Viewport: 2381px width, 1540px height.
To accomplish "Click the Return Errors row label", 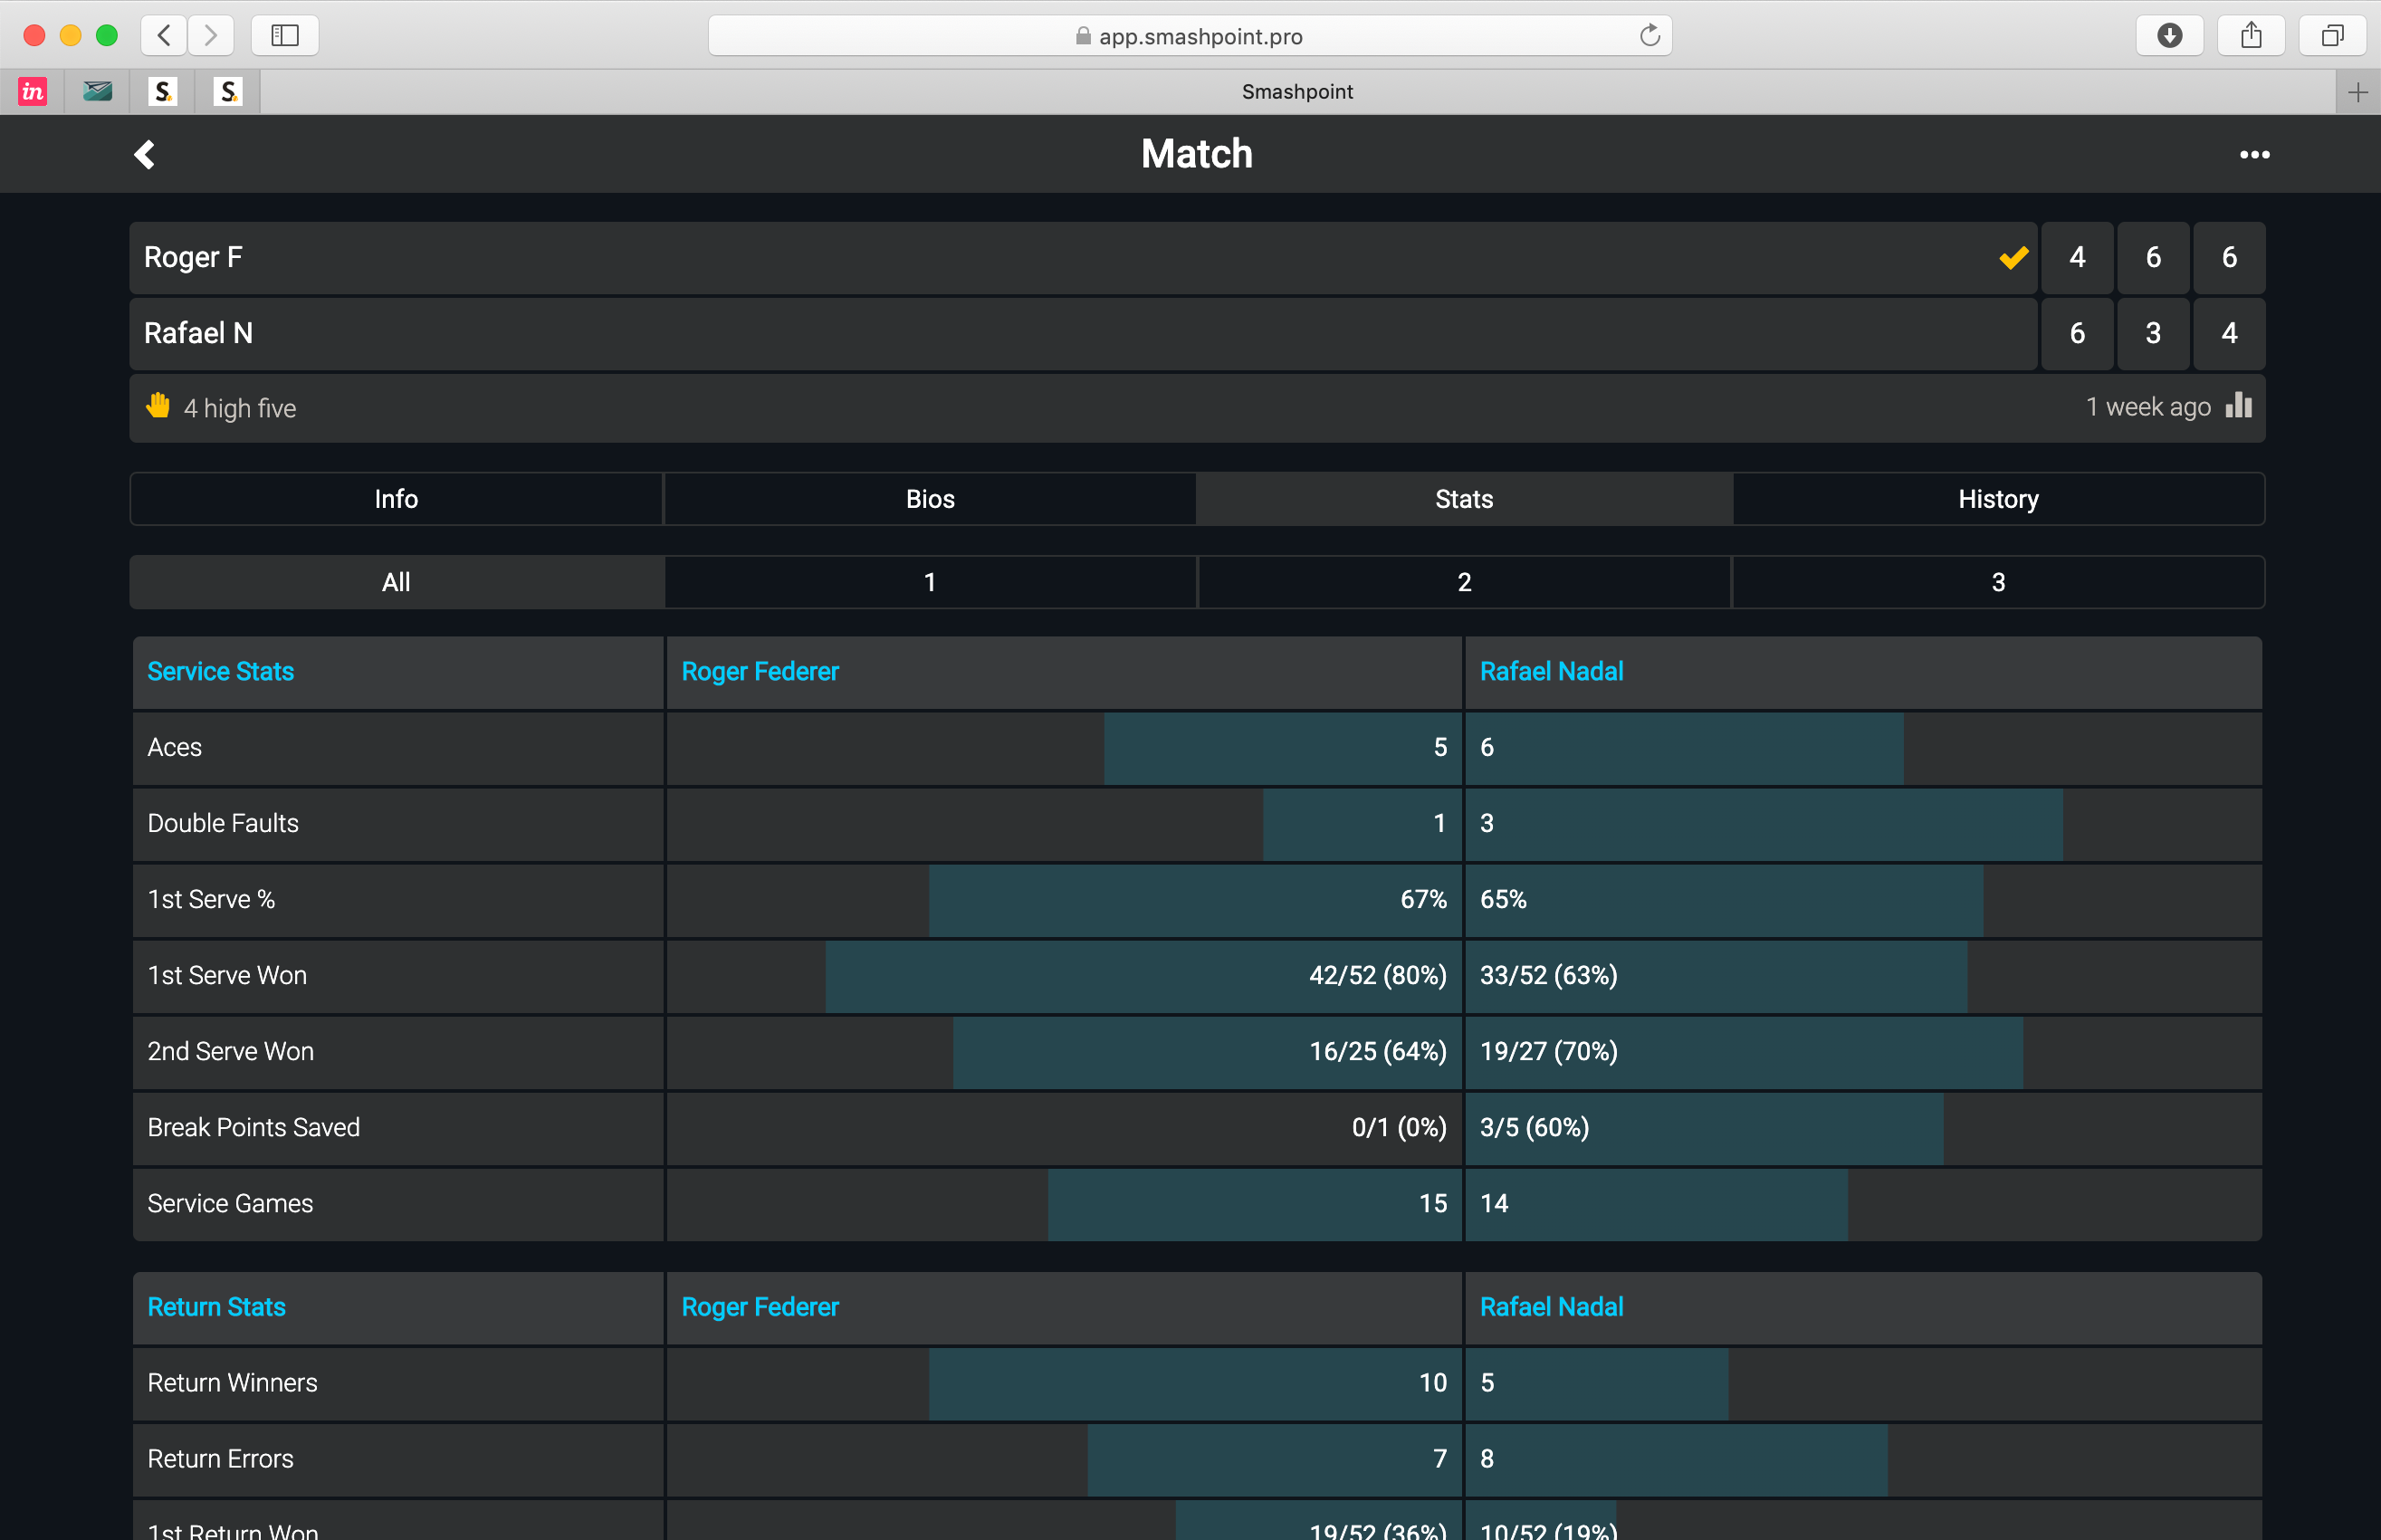I will pos(220,1459).
